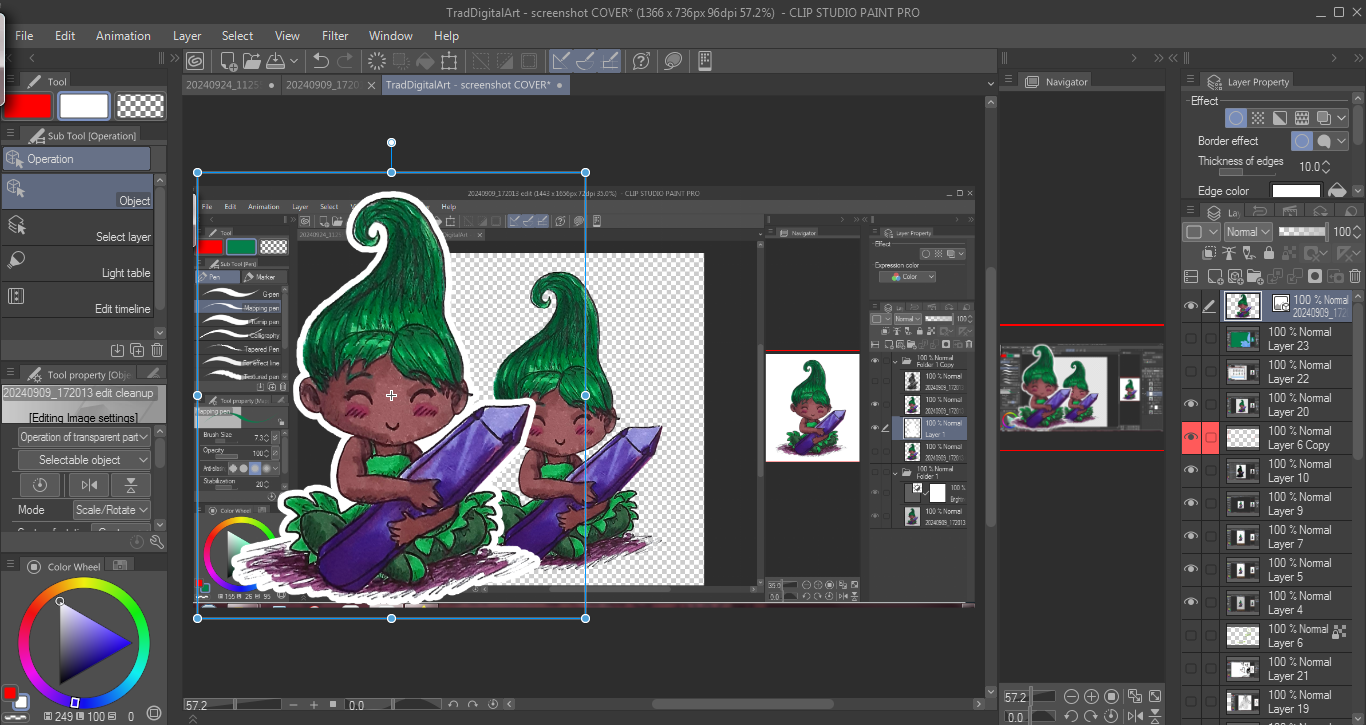Show Layer 23 visibility box
Viewport: 1366px width, 725px height.
(1191, 339)
